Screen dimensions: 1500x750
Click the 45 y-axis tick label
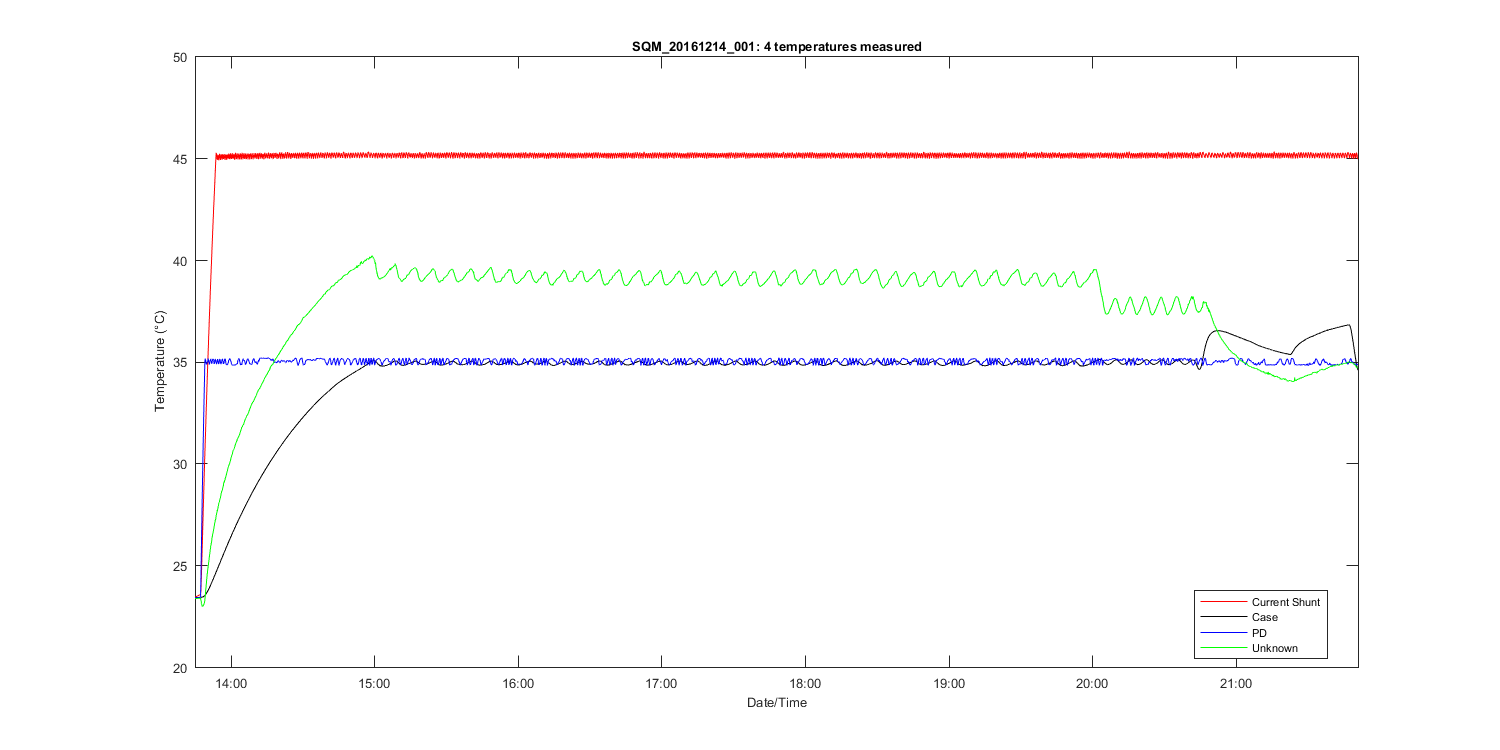pyautogui.click(x=182, y=159)
